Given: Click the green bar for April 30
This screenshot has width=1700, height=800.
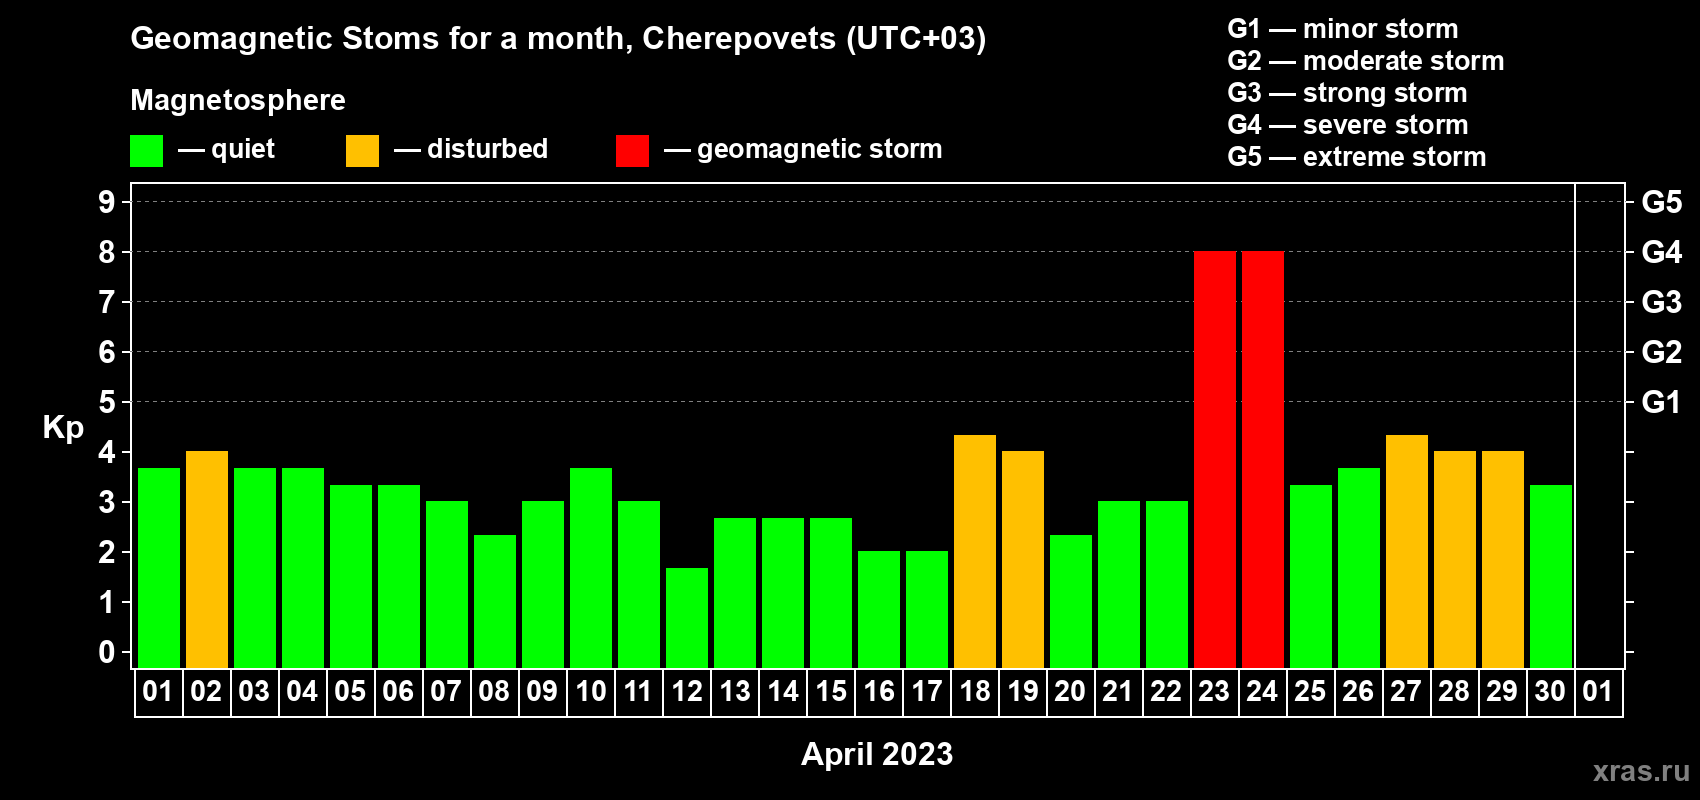Looking at the screenshot, I should (1551, 577).
